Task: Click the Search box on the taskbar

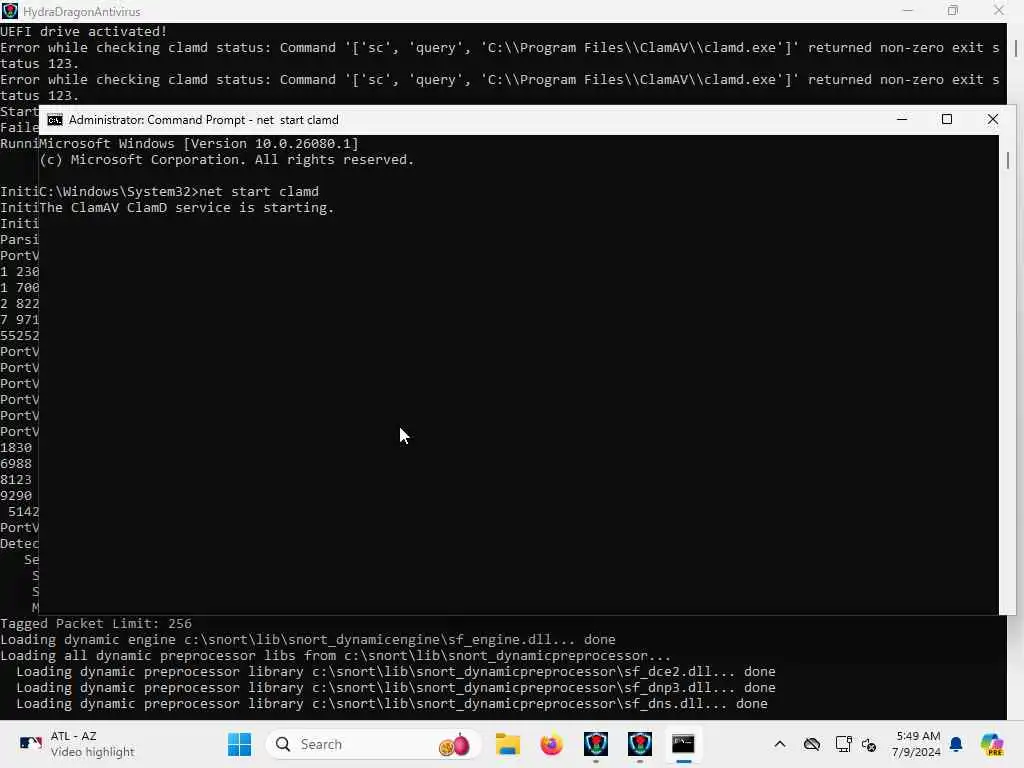Action: (x=374, y=744)
